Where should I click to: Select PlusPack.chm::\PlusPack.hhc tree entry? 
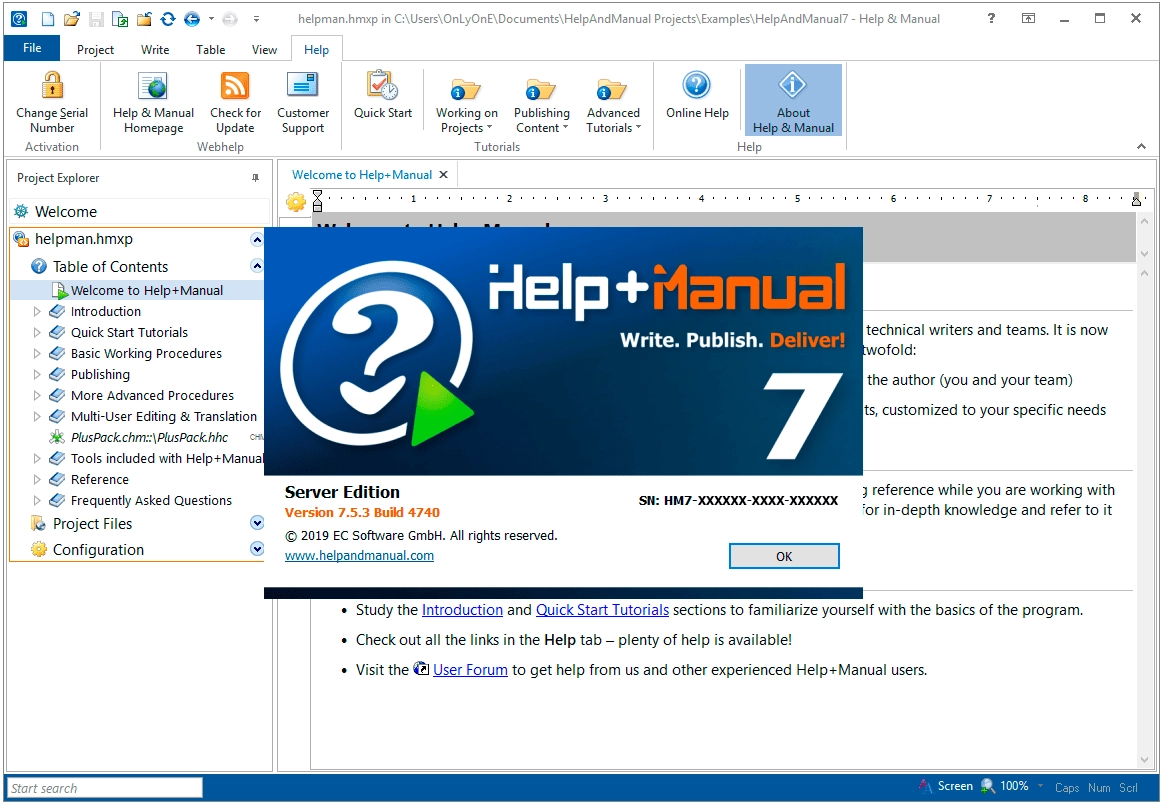tap(149, 437)
